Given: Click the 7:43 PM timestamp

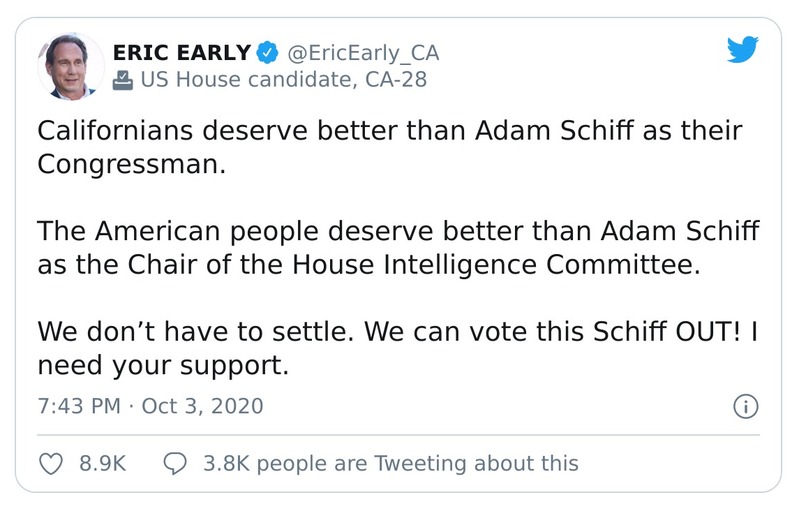Looking at the screenshot, I should (x=78, y=406).
